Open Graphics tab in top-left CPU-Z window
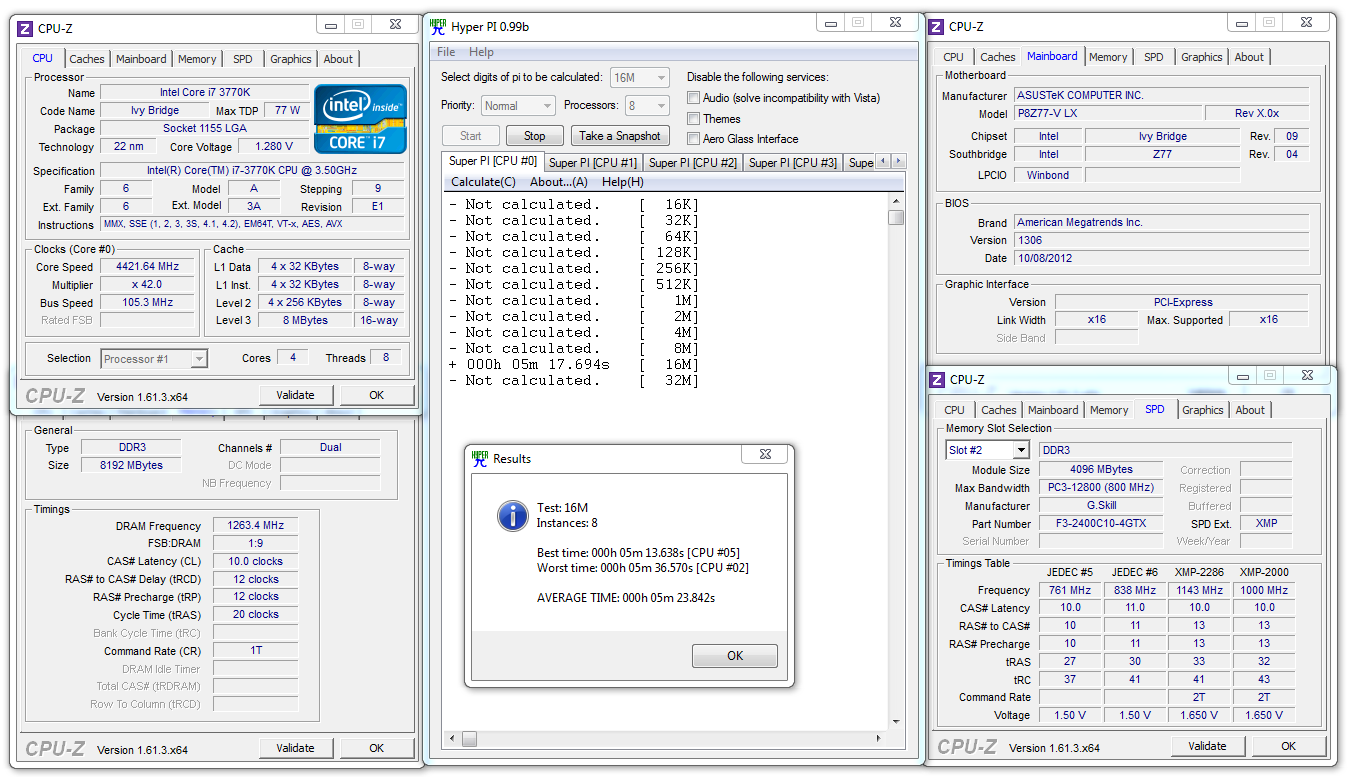Image resolution: width=1354 pixels, height=777 pixels. (x=290, y=59)
